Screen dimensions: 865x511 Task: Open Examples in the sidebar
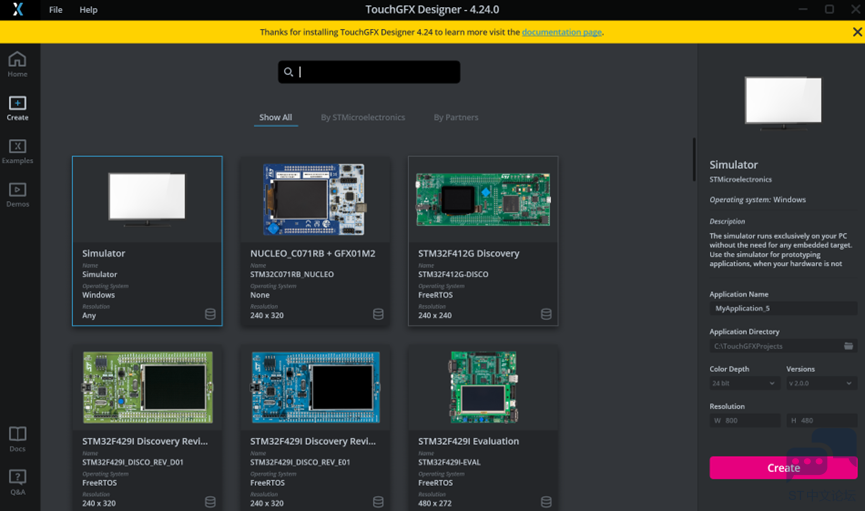17,151
